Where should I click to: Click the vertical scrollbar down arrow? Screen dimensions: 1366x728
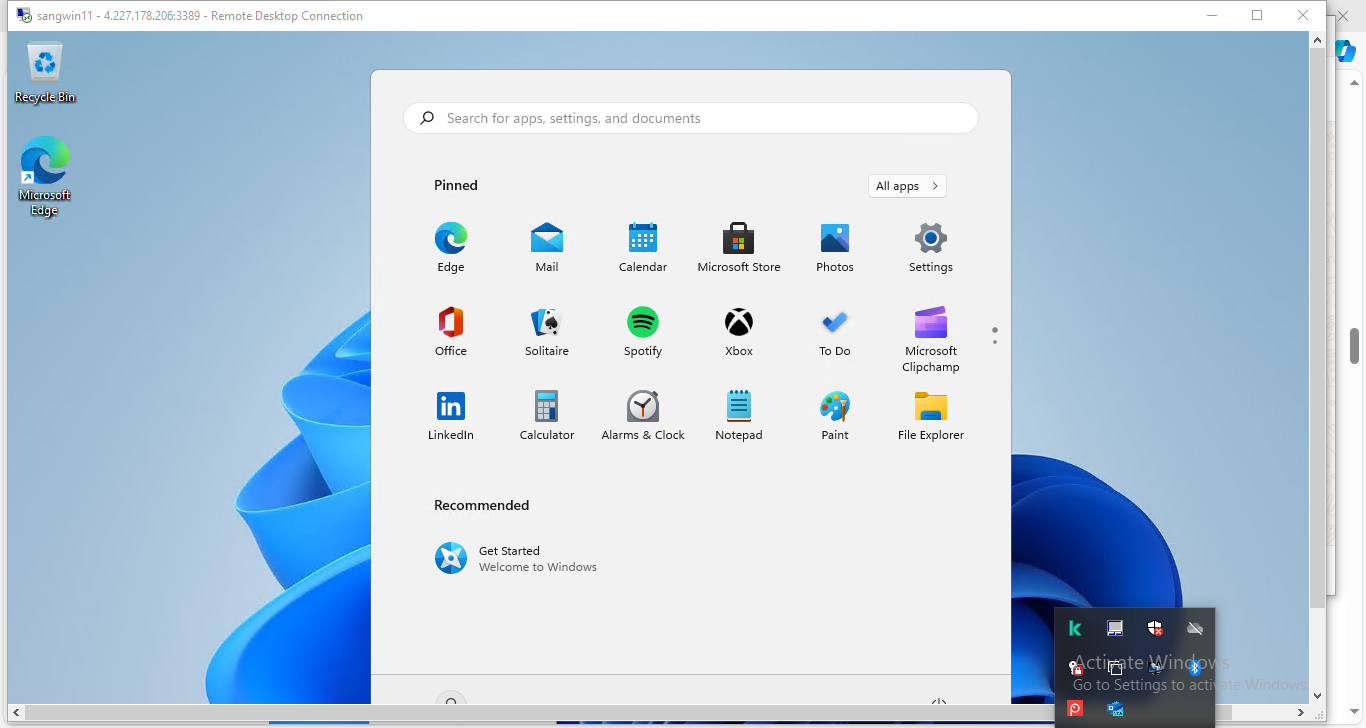coord(1317,695)
